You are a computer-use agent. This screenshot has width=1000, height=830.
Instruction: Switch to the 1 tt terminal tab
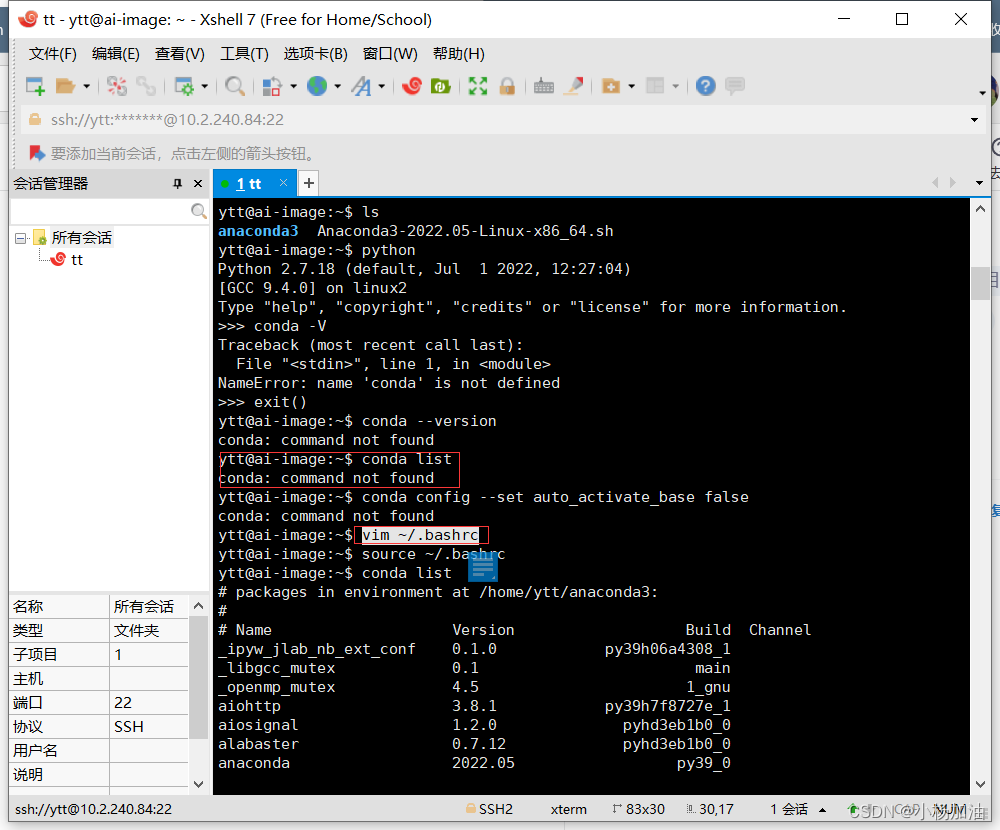pos(250,183)
